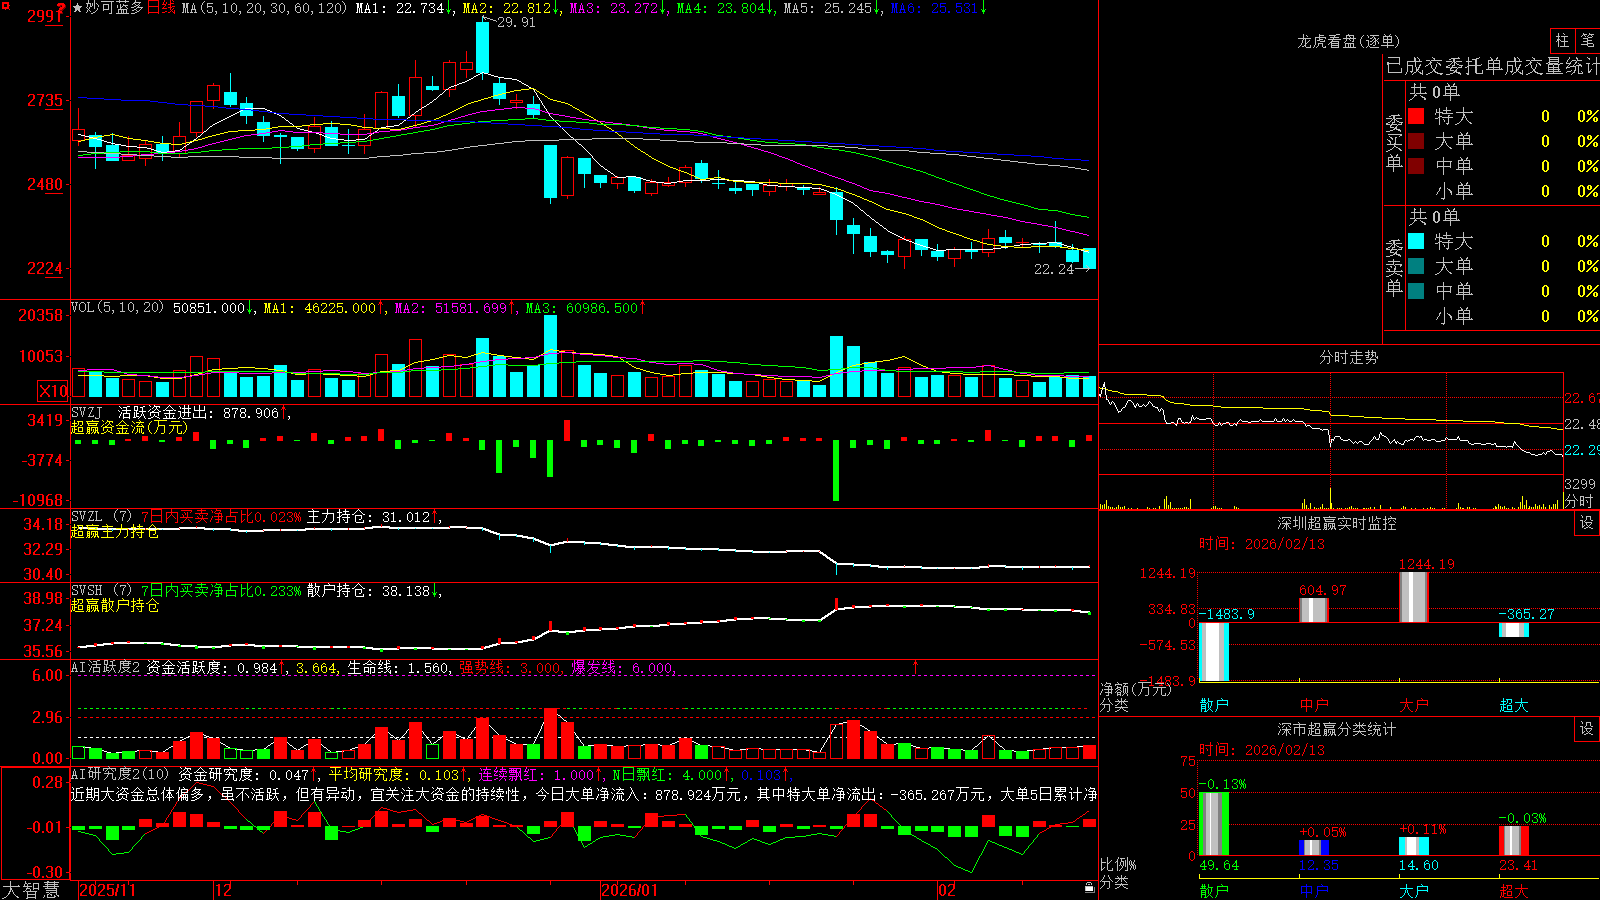Click the red question mark icon

pos(62,8)
